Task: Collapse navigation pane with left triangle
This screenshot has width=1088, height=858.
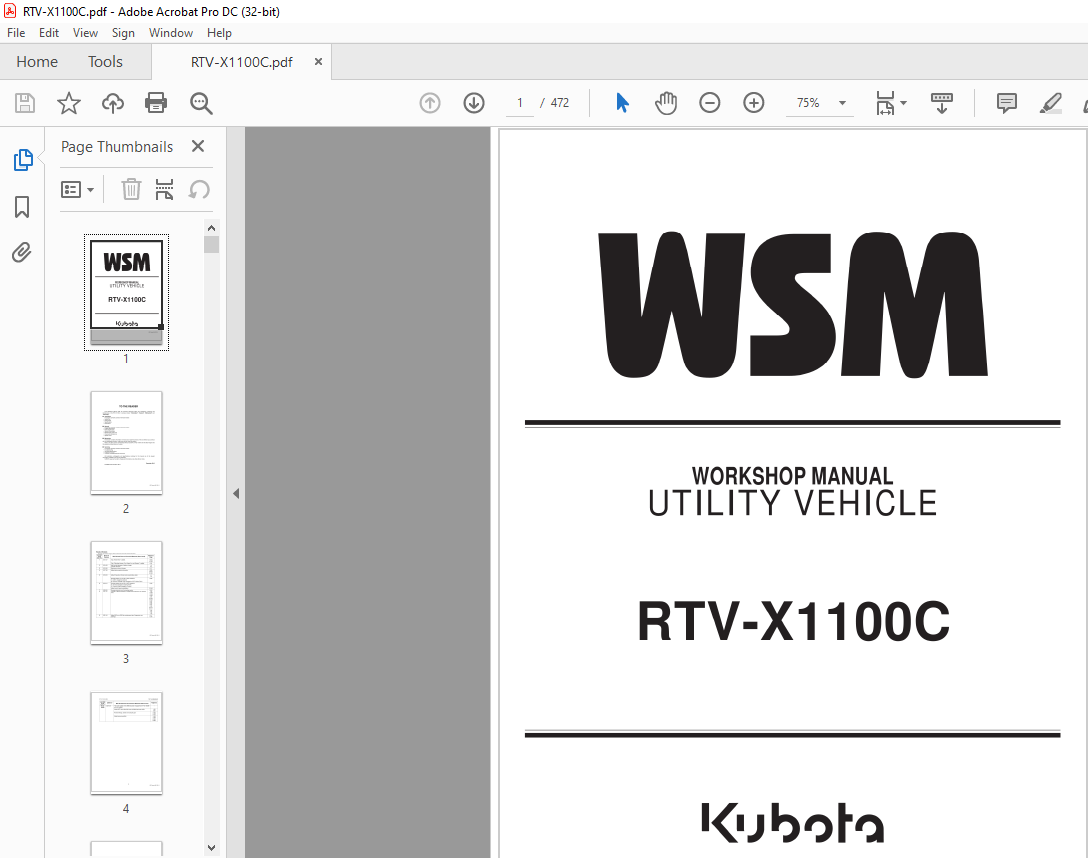Action: tap(236, 493)
